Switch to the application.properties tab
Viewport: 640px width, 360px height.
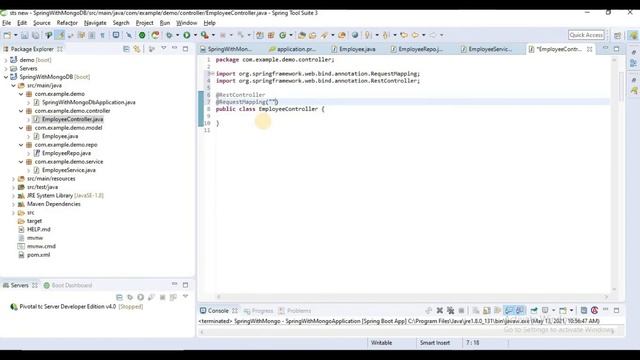point(293,49)
